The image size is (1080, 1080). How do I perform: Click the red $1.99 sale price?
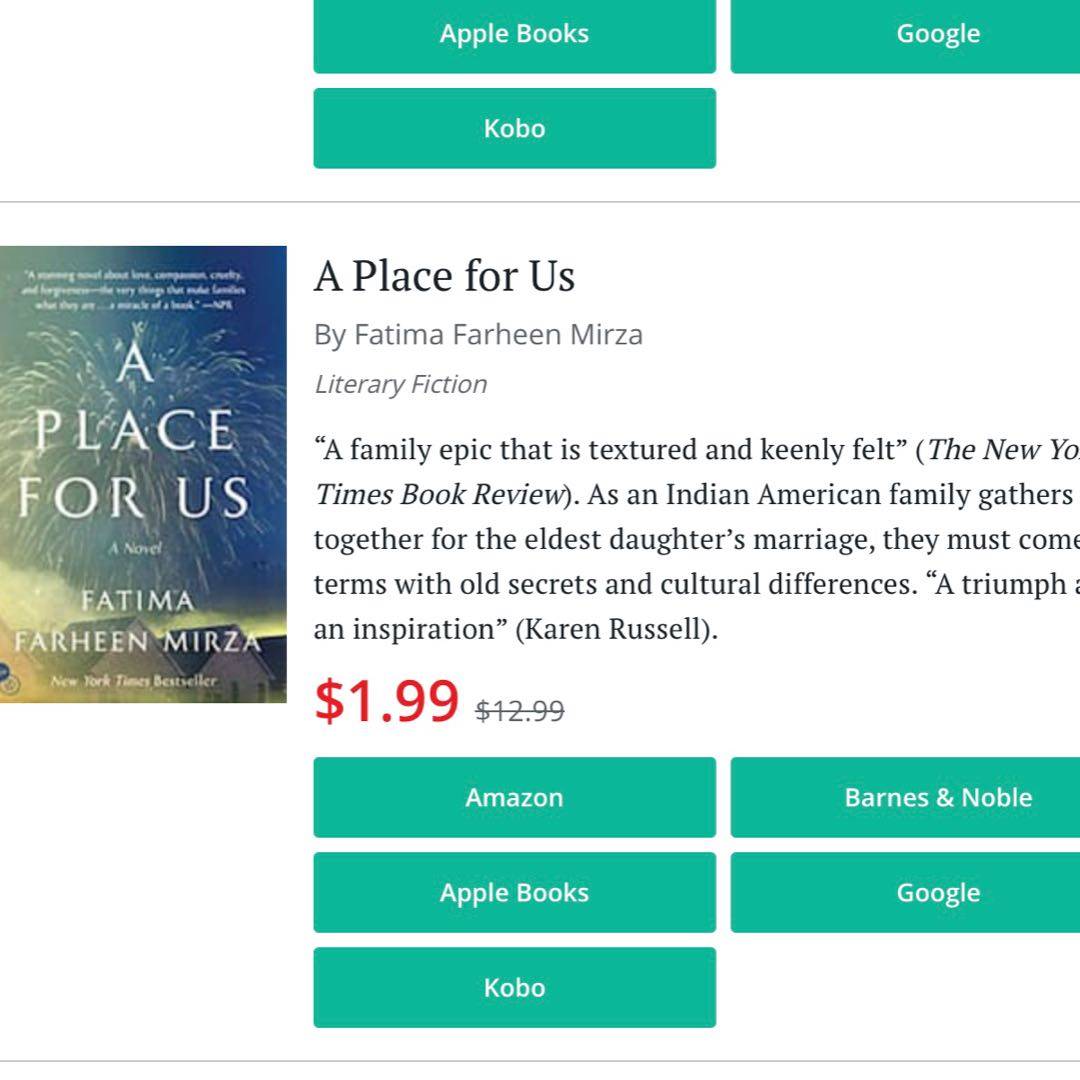[386, 701]
